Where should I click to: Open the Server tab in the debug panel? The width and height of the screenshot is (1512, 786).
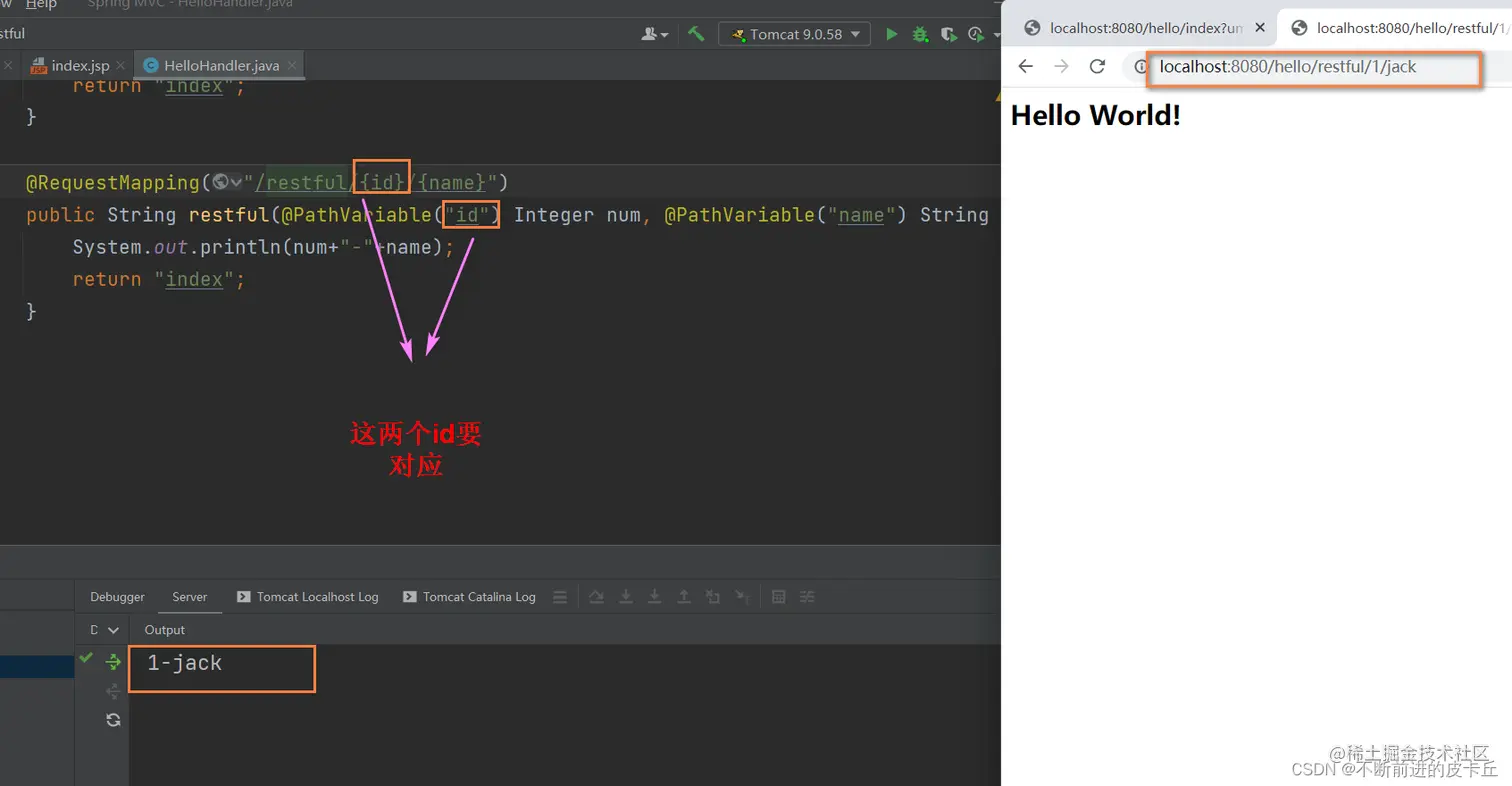point(189,597)
